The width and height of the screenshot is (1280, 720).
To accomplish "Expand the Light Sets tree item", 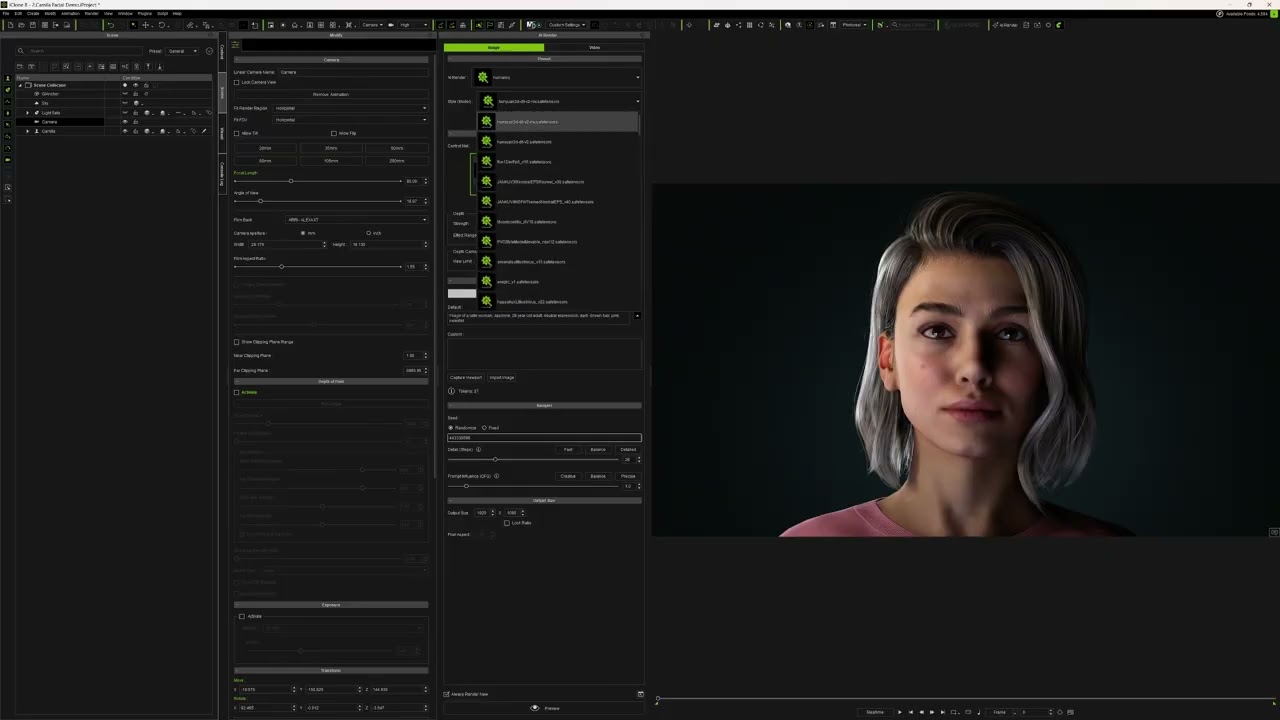I will (28, 113).
